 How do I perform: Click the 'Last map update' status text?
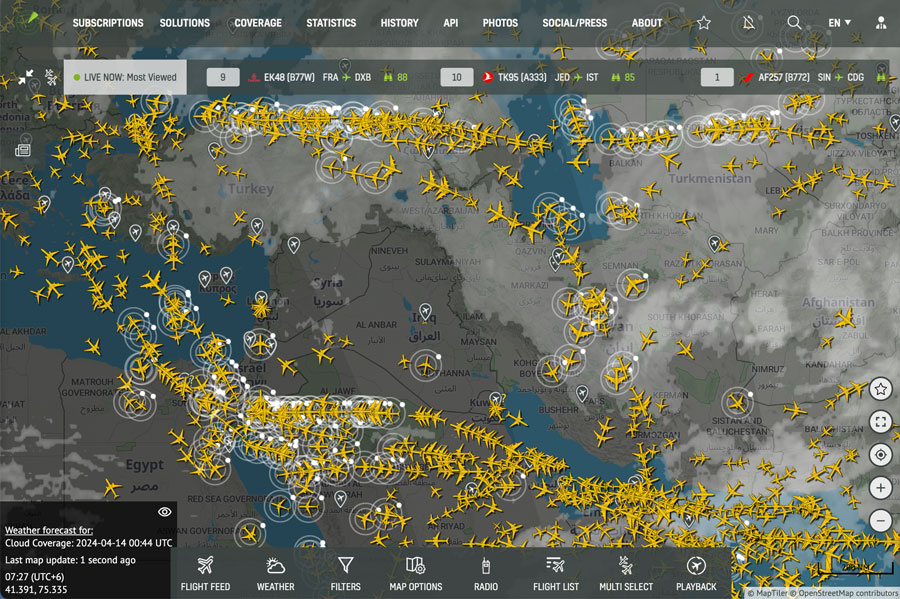pyautogui.click(x=71, y=560)
